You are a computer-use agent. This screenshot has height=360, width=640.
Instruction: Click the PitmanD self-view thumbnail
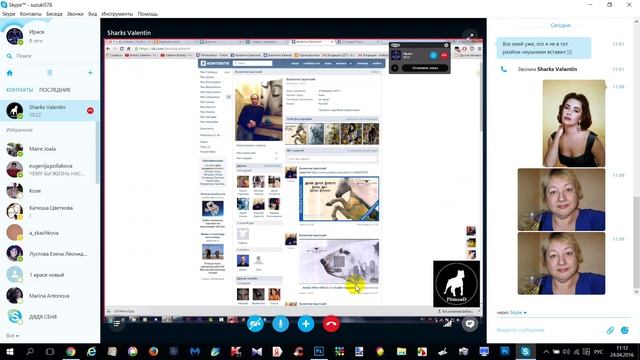[x=456, y=284]
